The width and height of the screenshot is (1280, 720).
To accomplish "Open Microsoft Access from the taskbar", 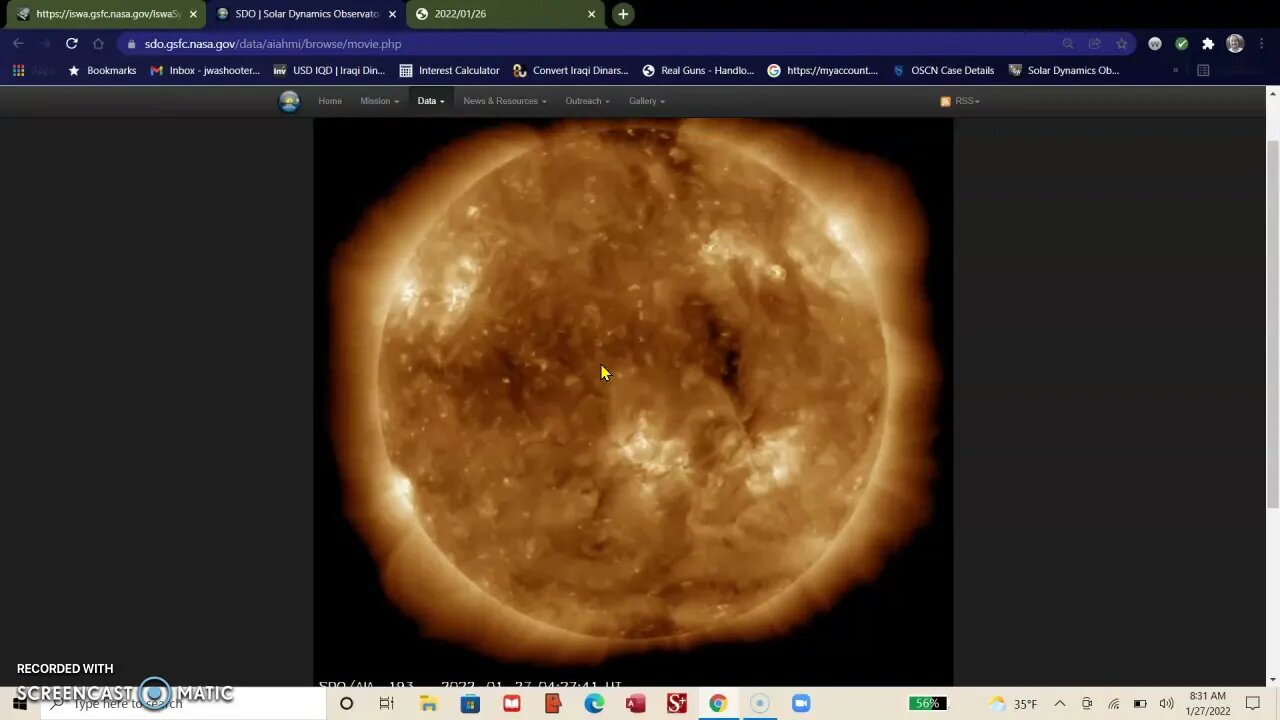I will [x=635, y=704].
